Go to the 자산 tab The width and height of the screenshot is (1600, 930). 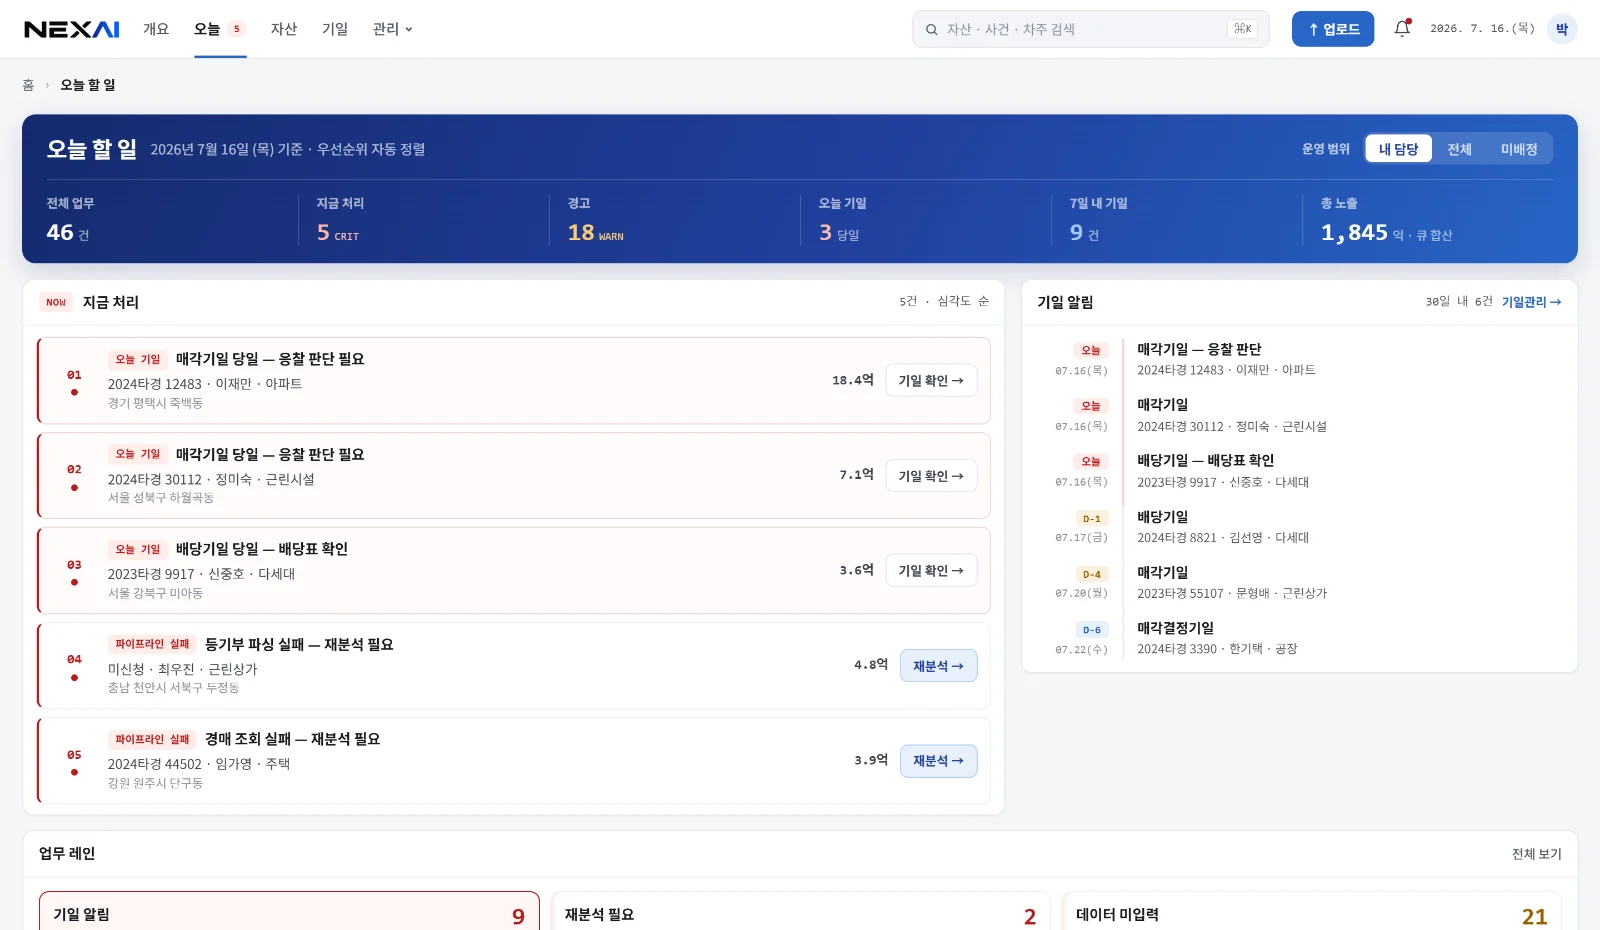click(x=284, y=29)
